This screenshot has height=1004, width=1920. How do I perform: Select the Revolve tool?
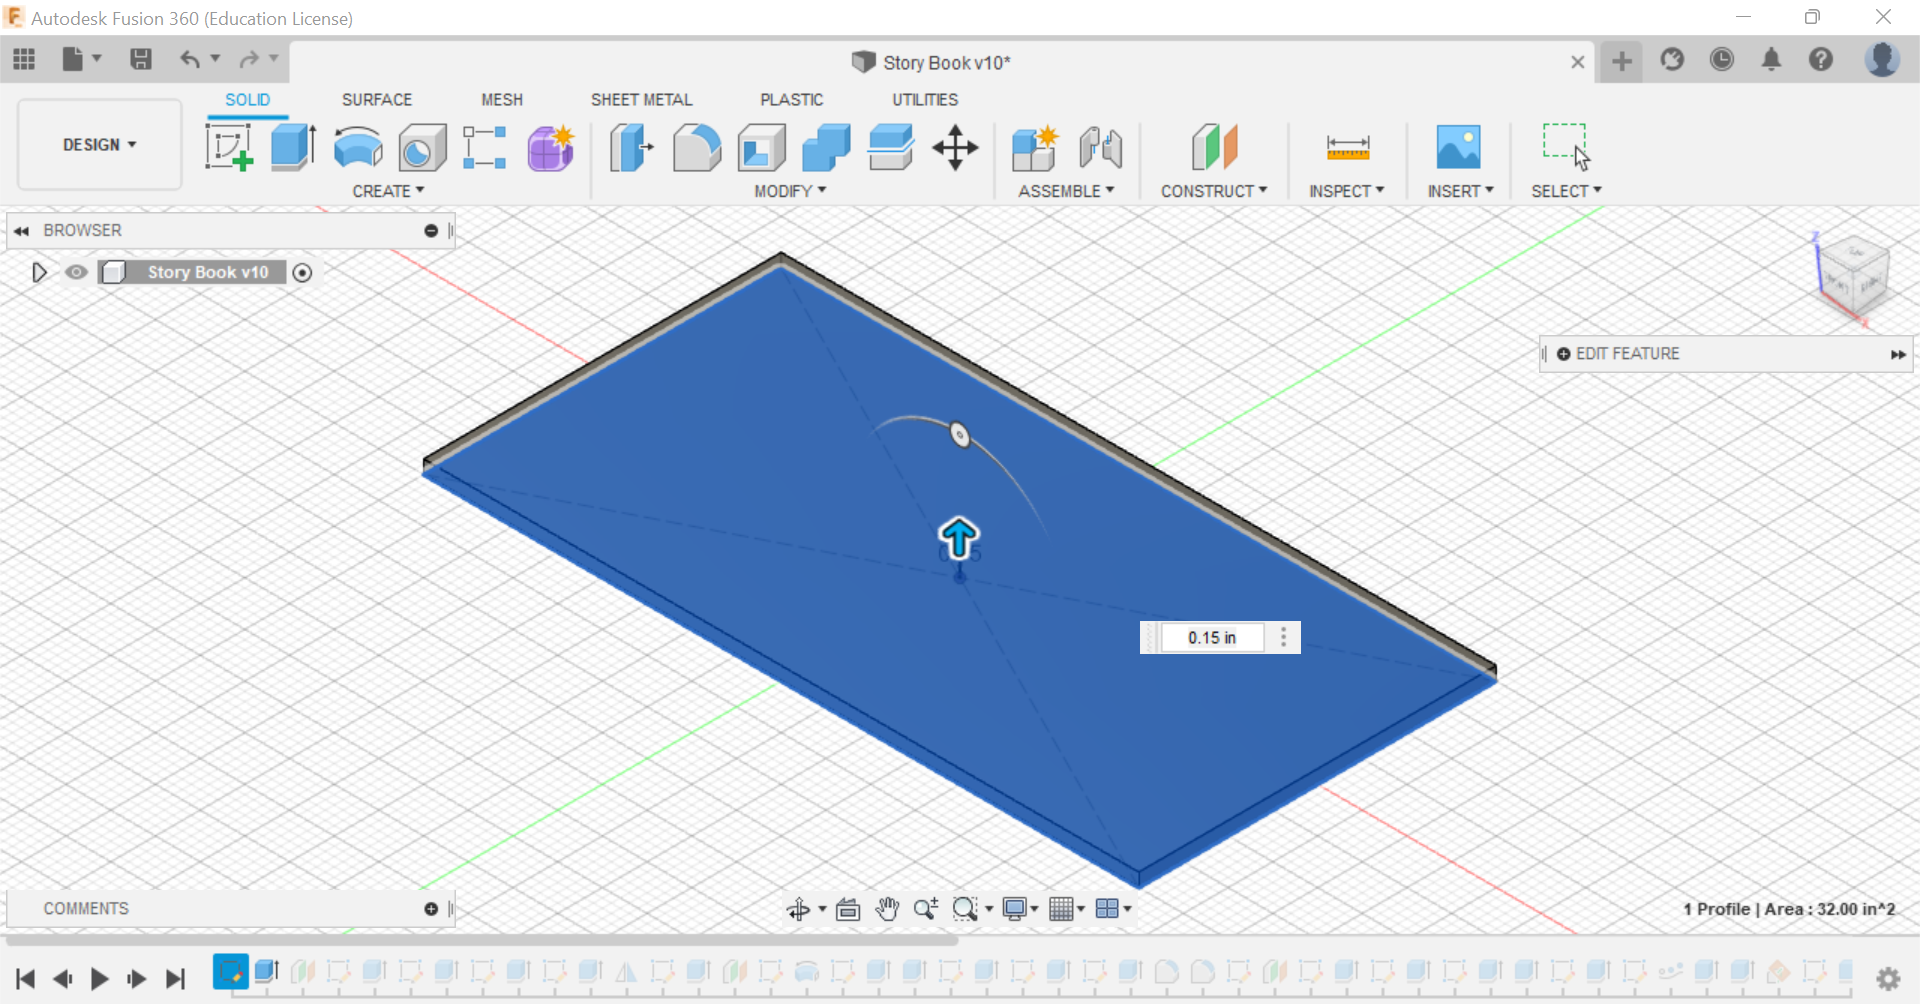click(358, 147)
